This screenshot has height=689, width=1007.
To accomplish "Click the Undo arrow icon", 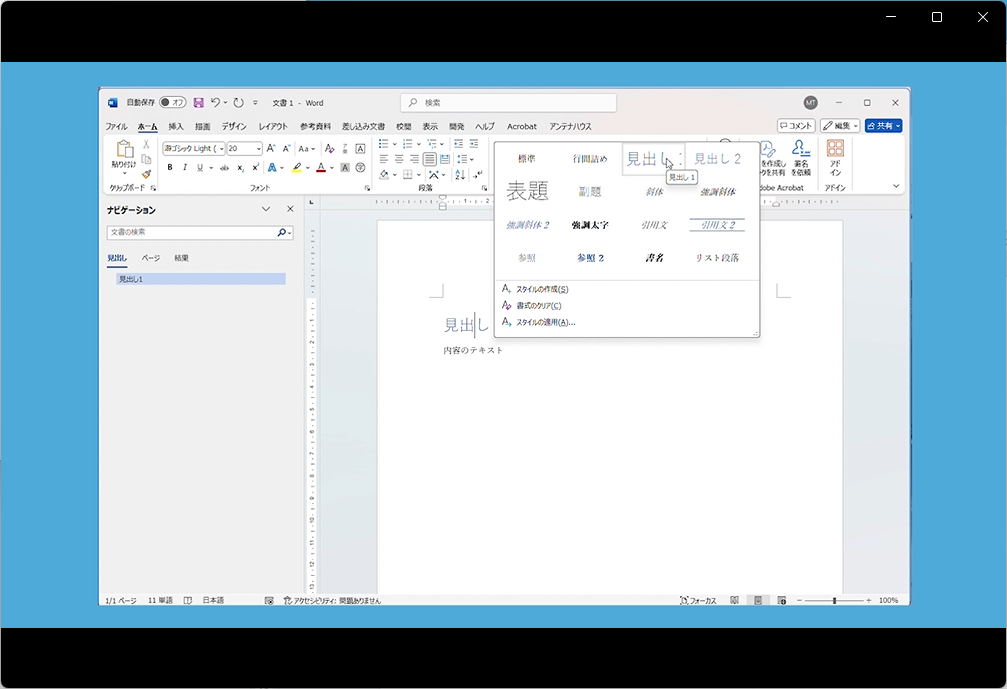I will coord(215,103).
